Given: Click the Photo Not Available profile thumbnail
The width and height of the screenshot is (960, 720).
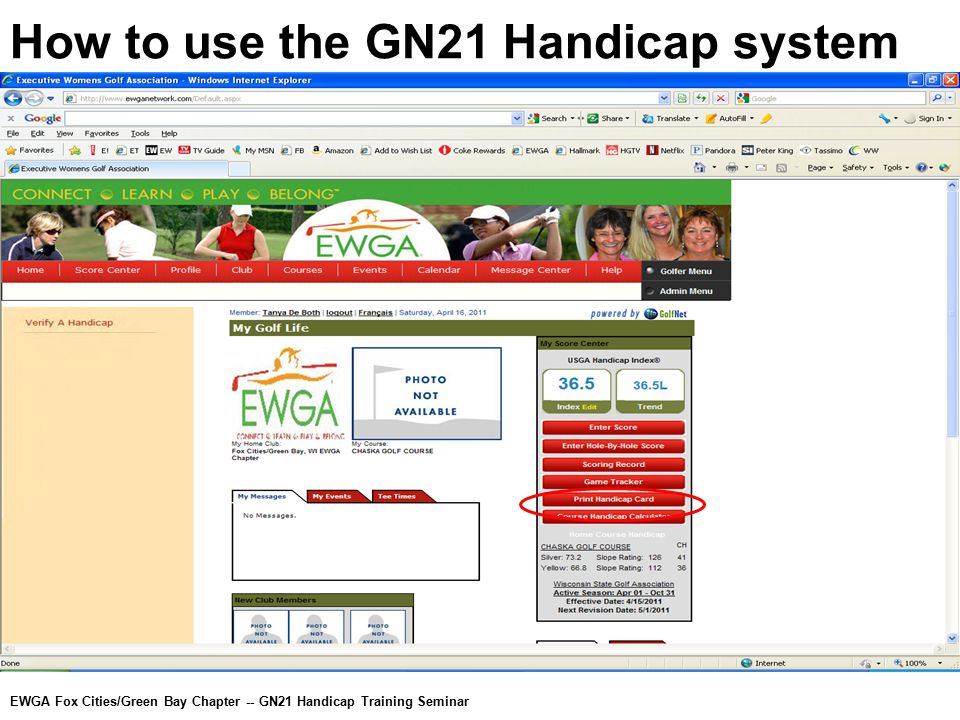Looking at the screenshot, I should point(427,394).
